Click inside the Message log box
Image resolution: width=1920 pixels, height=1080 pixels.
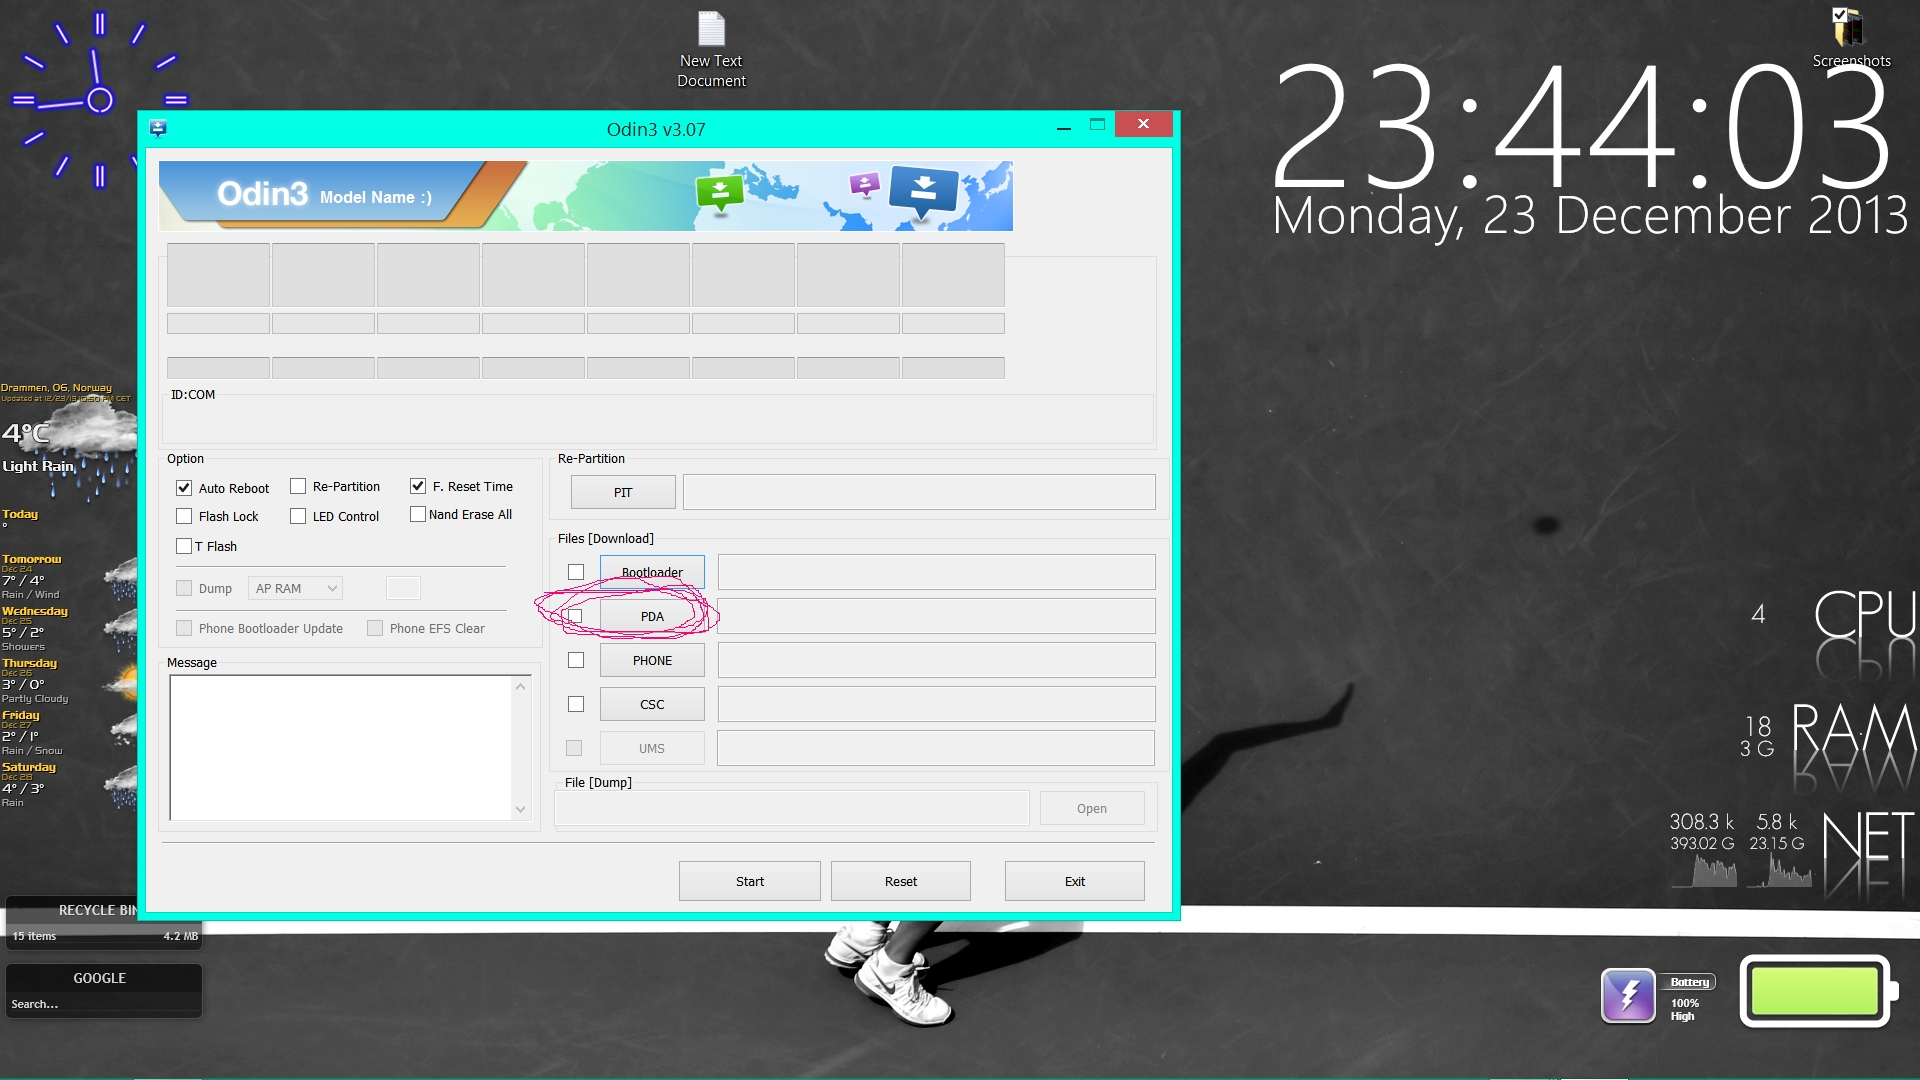[340, 748]
